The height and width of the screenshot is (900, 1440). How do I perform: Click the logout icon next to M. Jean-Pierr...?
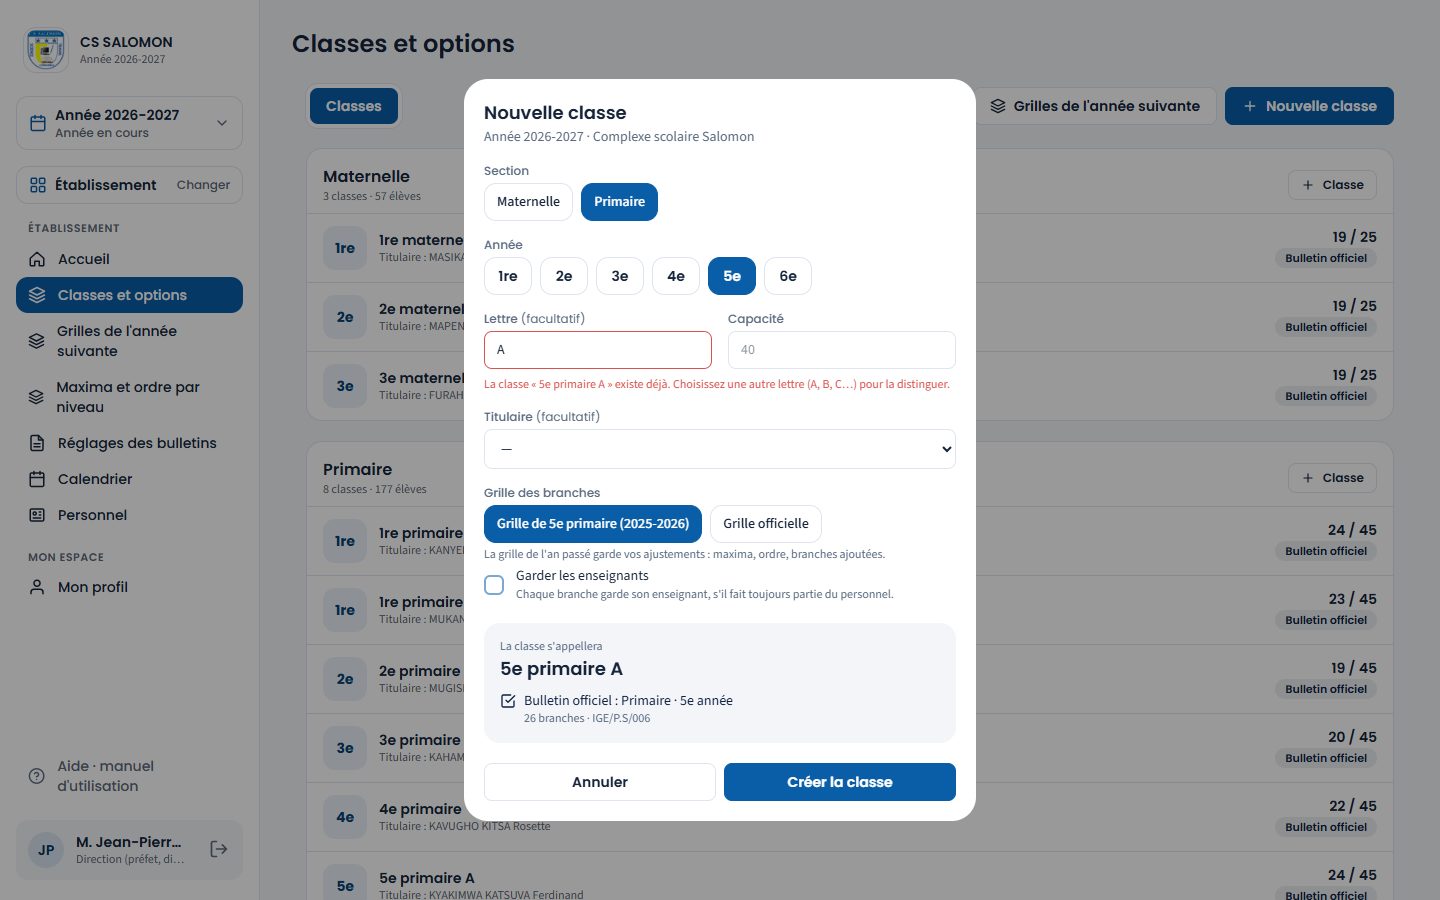tap(219, 849)
